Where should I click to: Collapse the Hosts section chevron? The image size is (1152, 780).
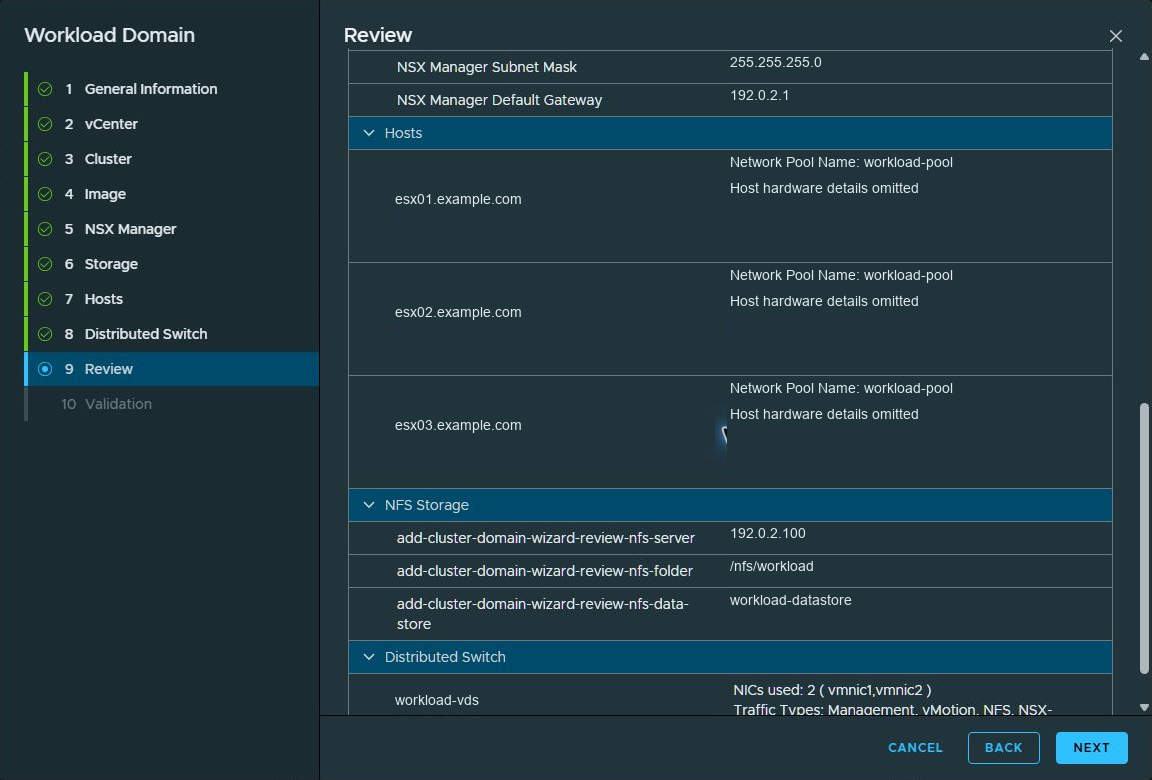tap(369, 133)
